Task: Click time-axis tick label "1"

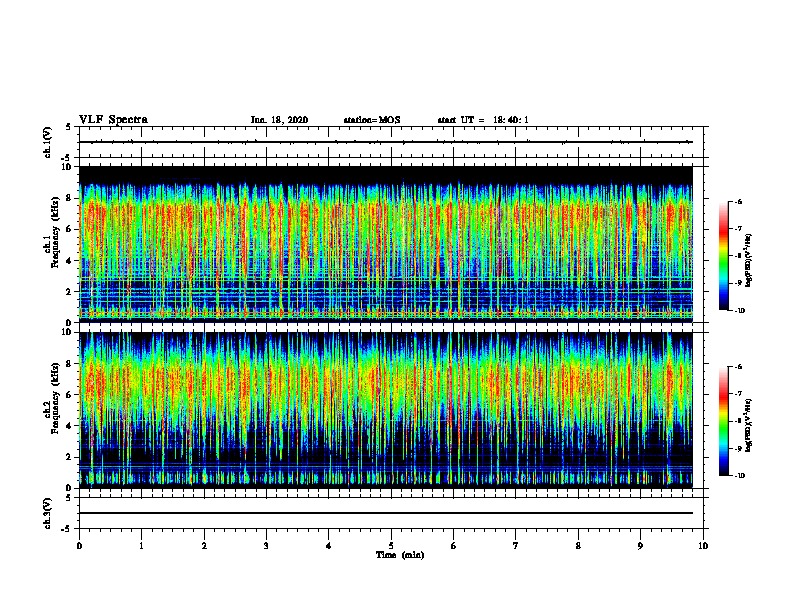Action: (x=141, y=546)
